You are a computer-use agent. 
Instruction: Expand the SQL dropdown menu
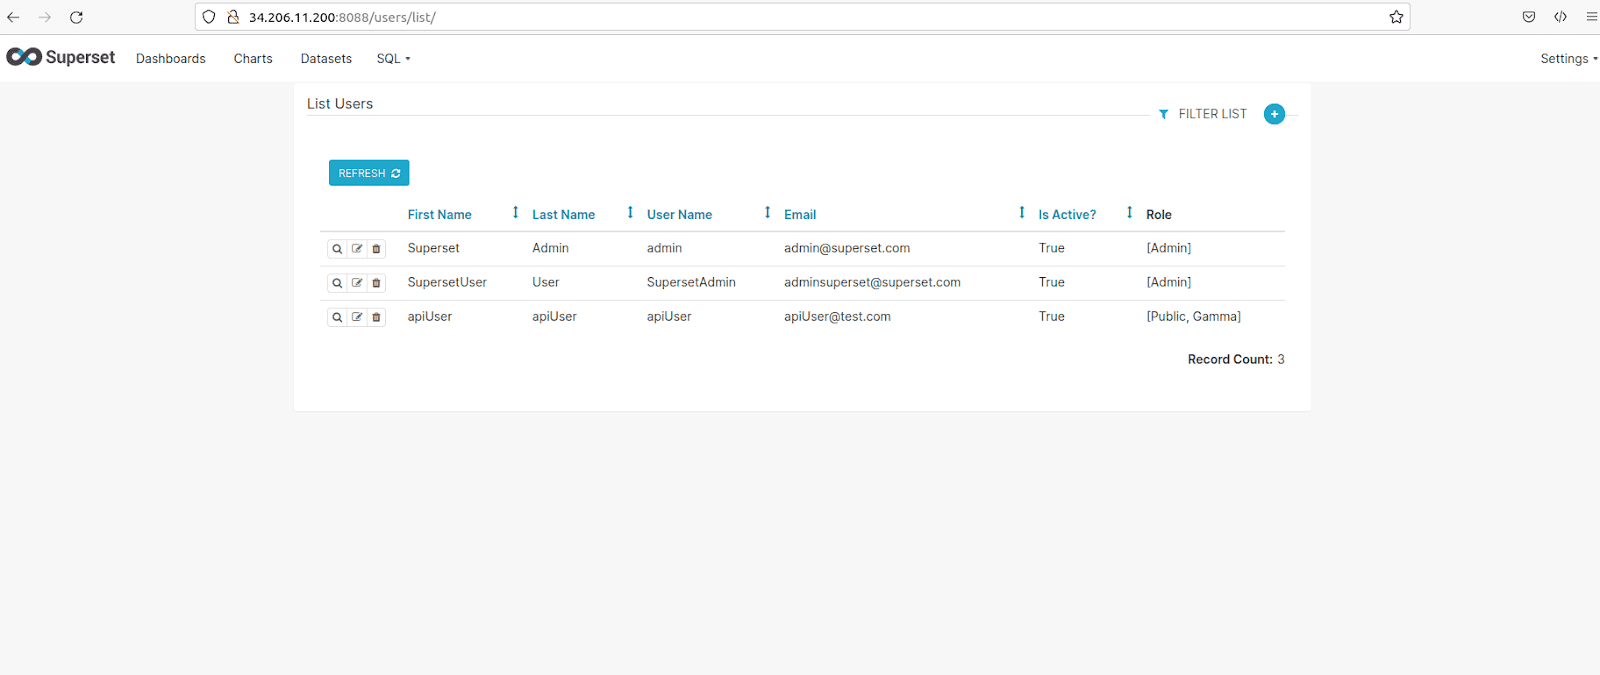tap(393, 59)
